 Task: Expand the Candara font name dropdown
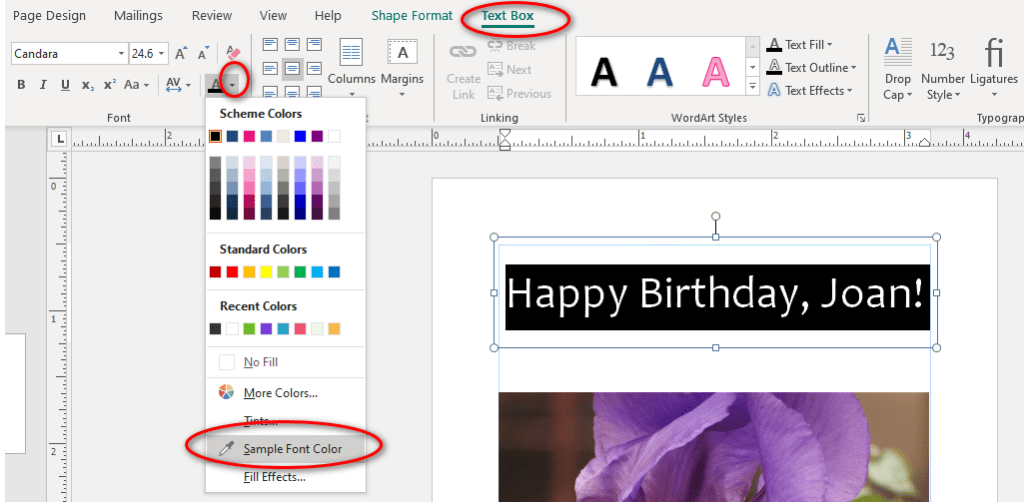[121, 53]
